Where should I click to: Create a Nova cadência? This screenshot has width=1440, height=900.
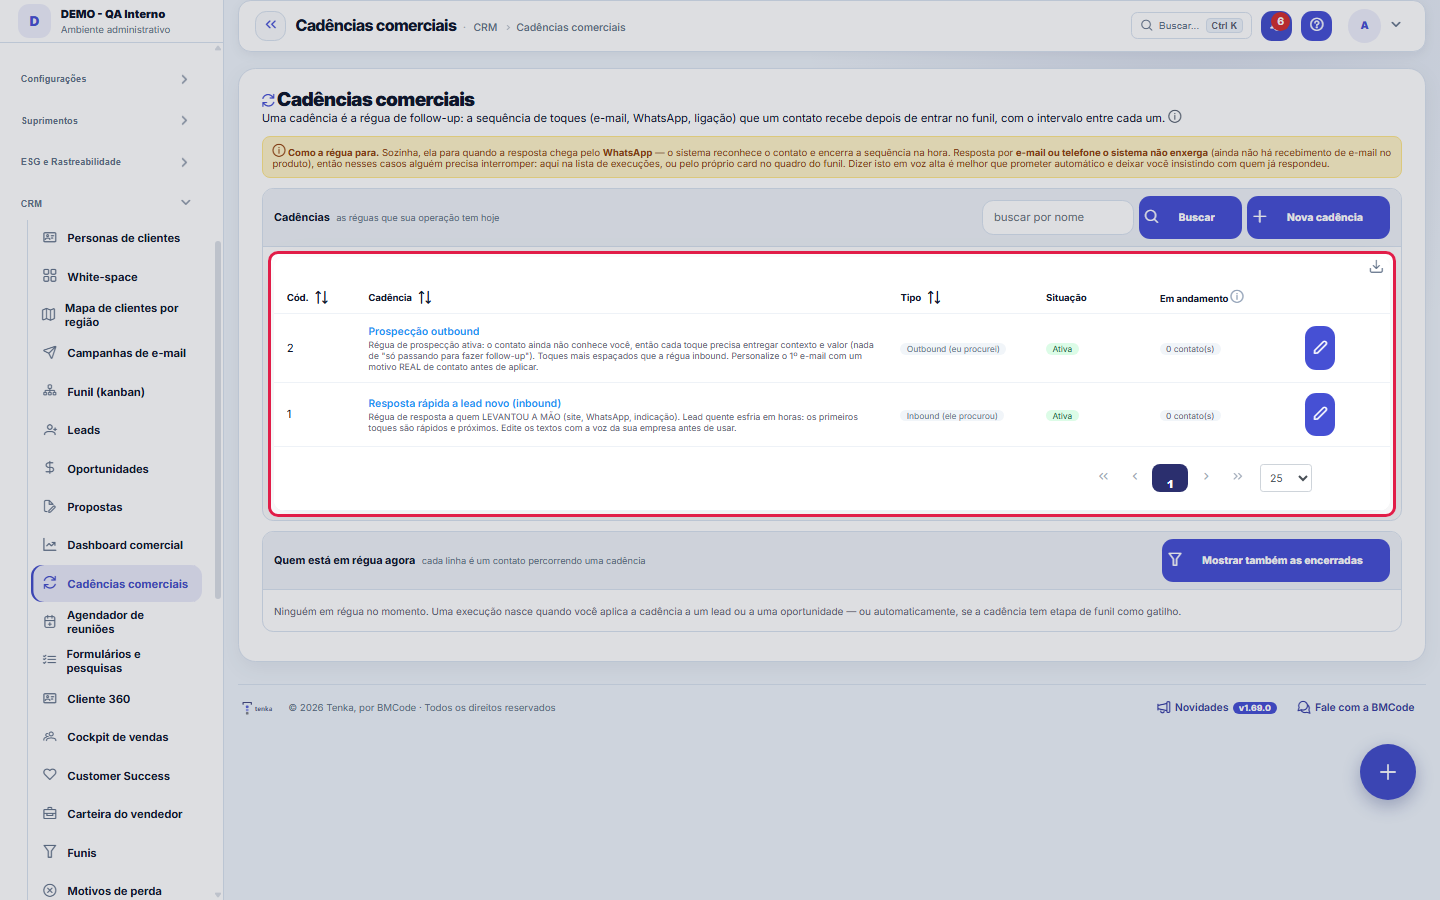pyautogui.click(x=1318, y=217)
